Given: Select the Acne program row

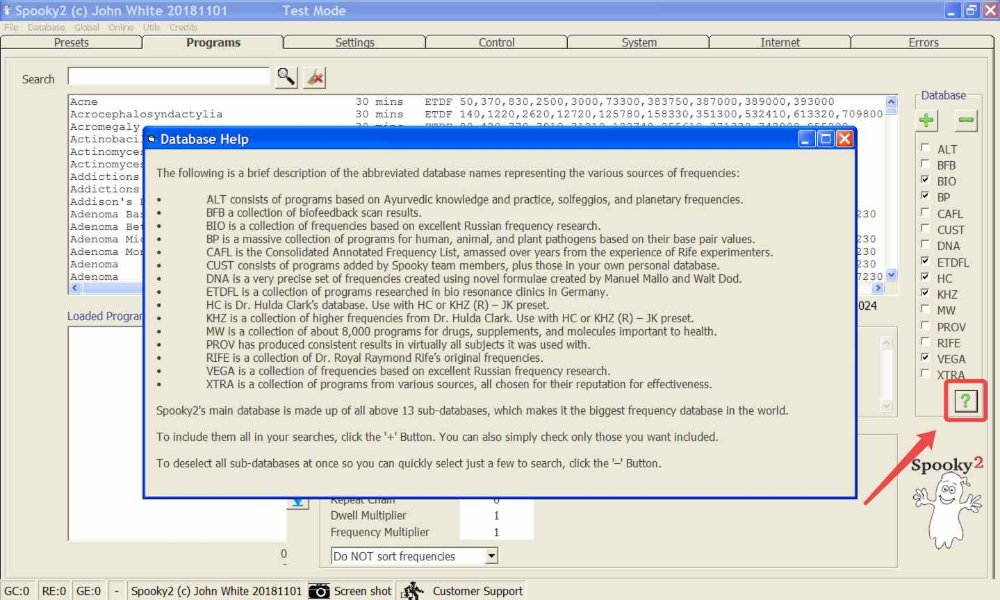Looking at the screenshot, I should point(476,101).
